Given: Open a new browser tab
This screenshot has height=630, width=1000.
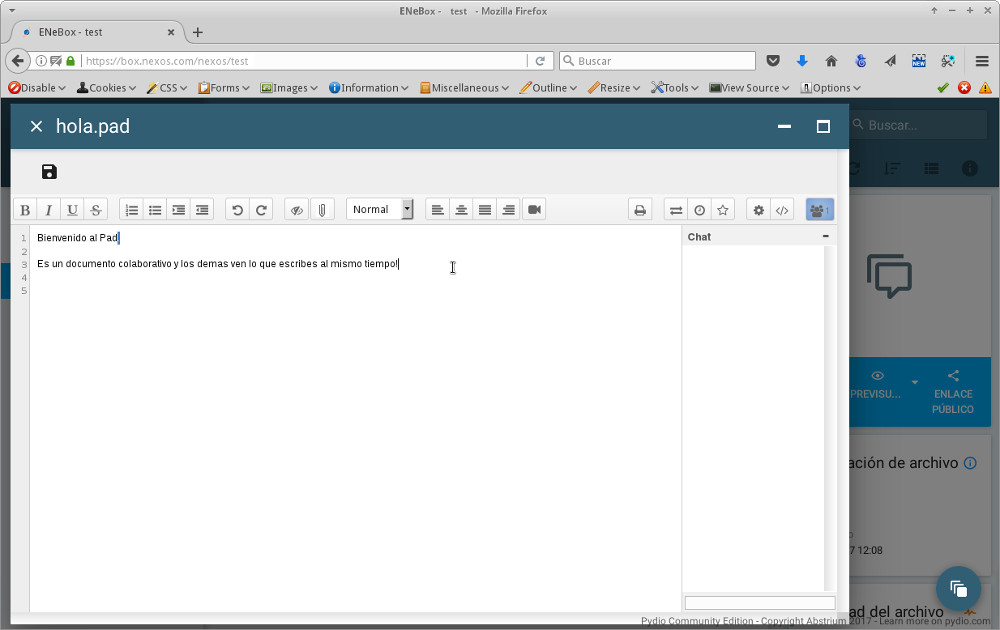Looking at the screenshot, I should 198,32.
